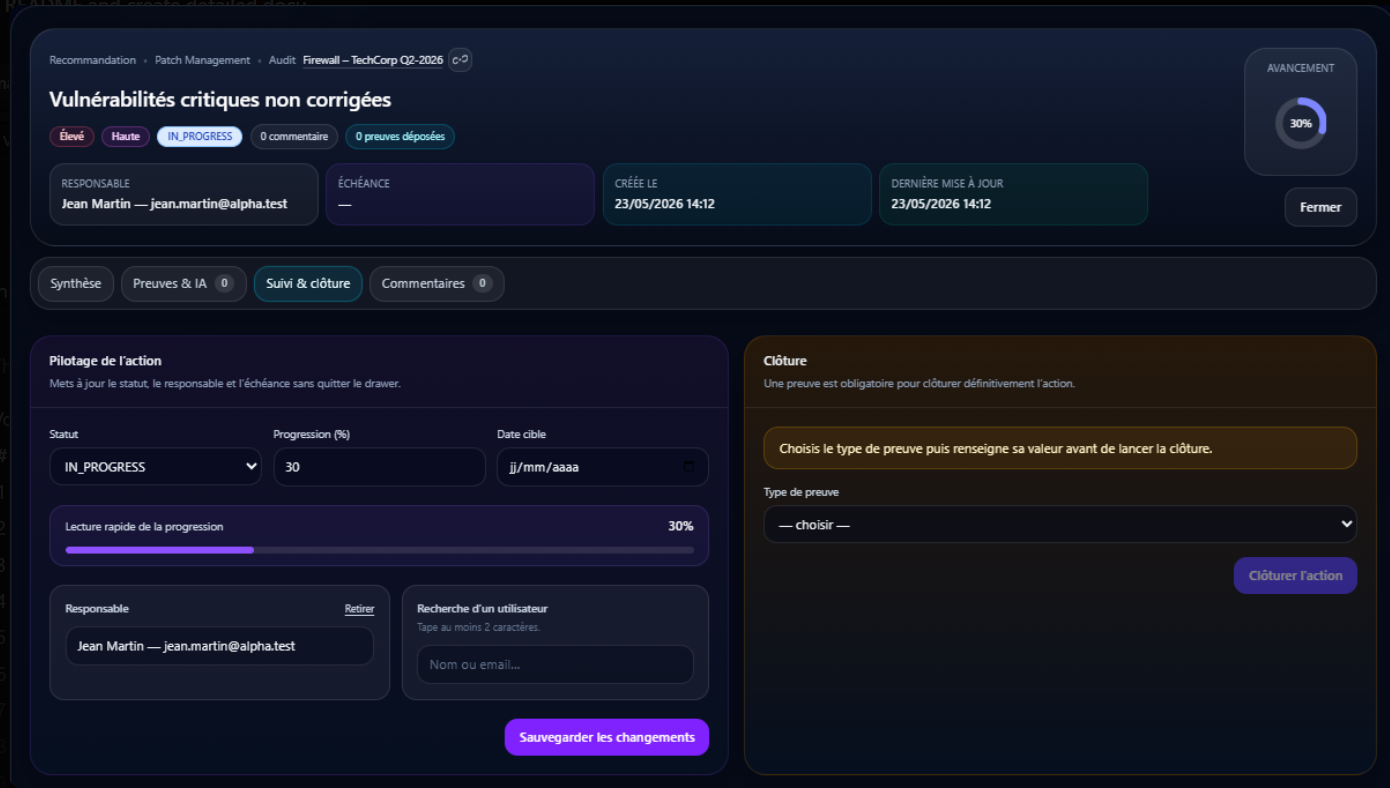Click the RESPONSABLE card in header
Screen dimensions: 1390x788
coord(184,194)
